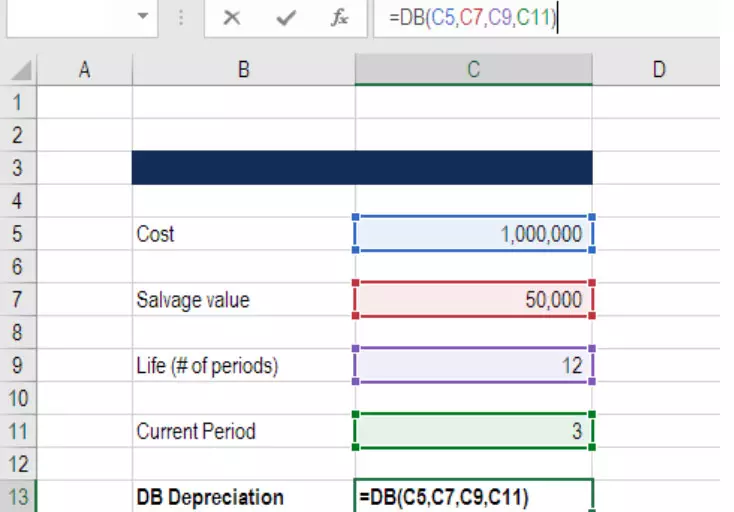Image resolution: width=734 pixels, height=512 pixels.
Task: Select column A header
Action: point(84,70)
